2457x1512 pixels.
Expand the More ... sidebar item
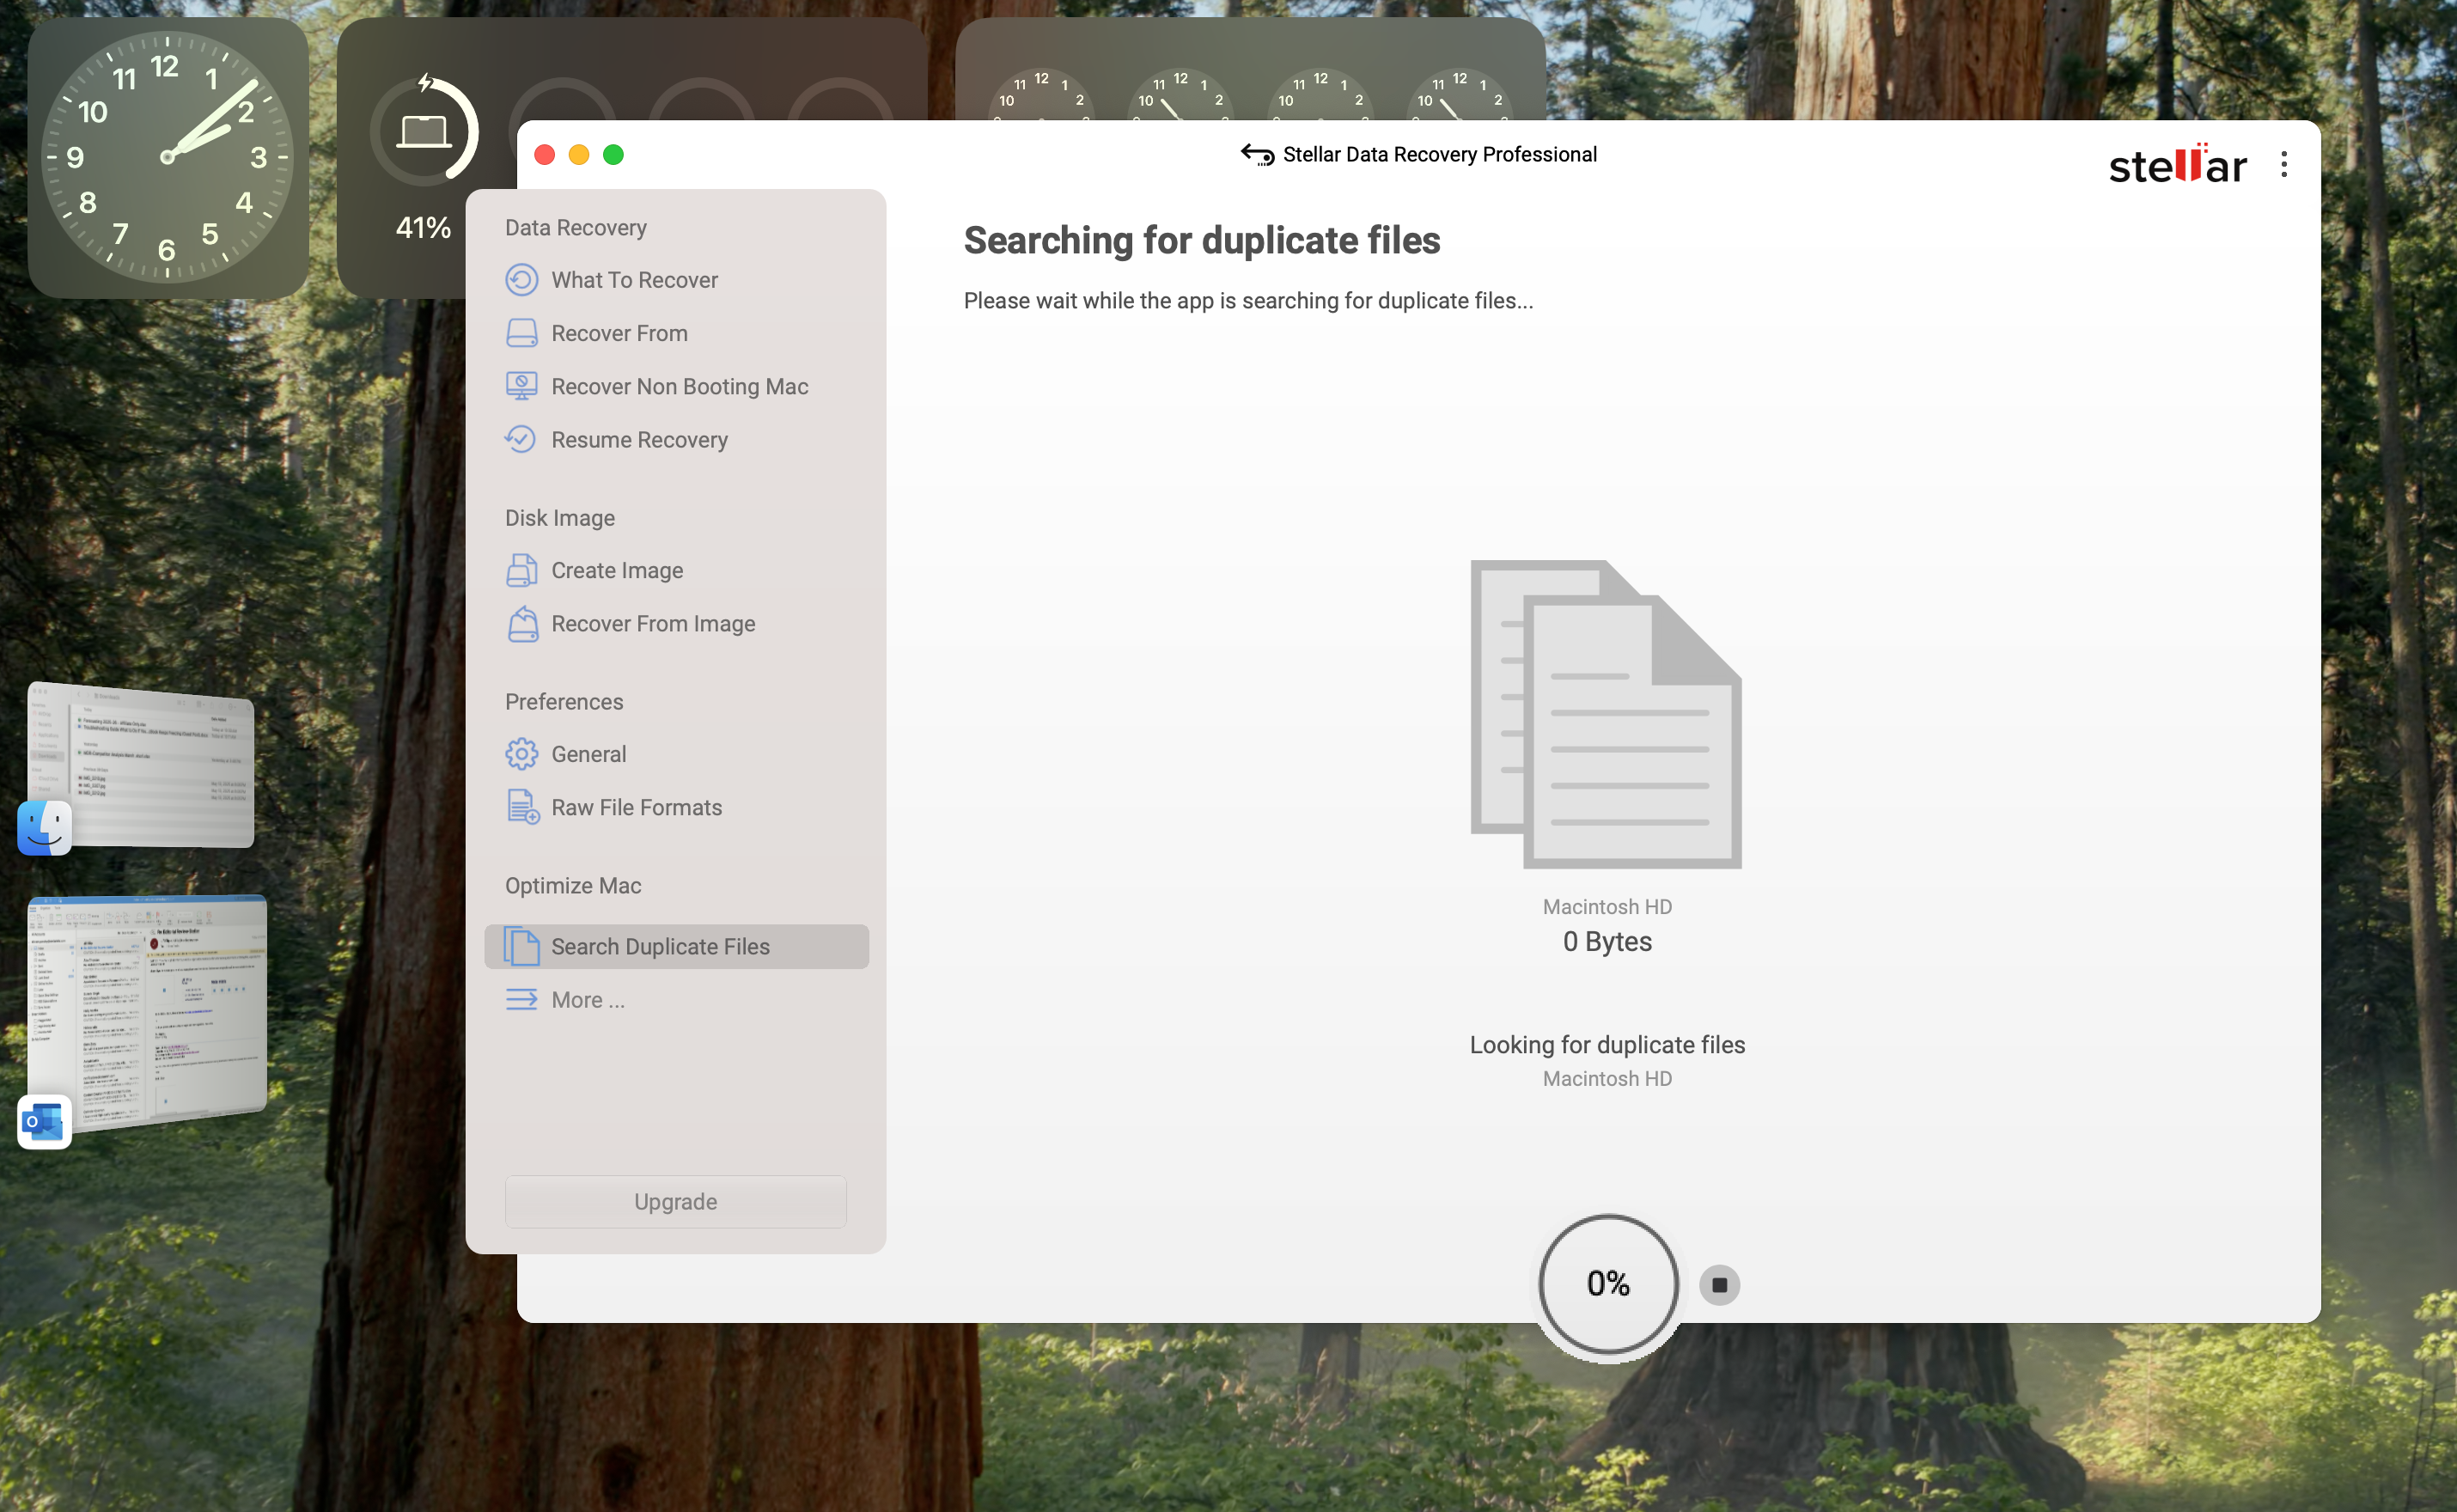pyautogui.click(x=587, y=1000)
